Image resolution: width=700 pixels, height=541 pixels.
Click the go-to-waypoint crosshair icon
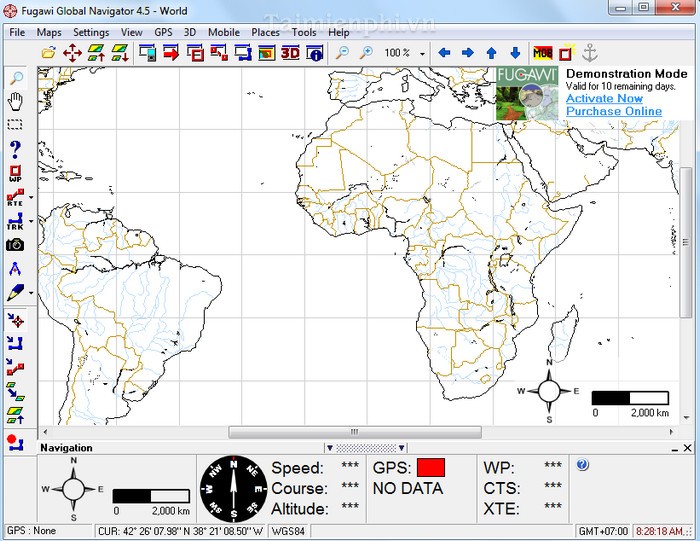[x=16, y=320]
